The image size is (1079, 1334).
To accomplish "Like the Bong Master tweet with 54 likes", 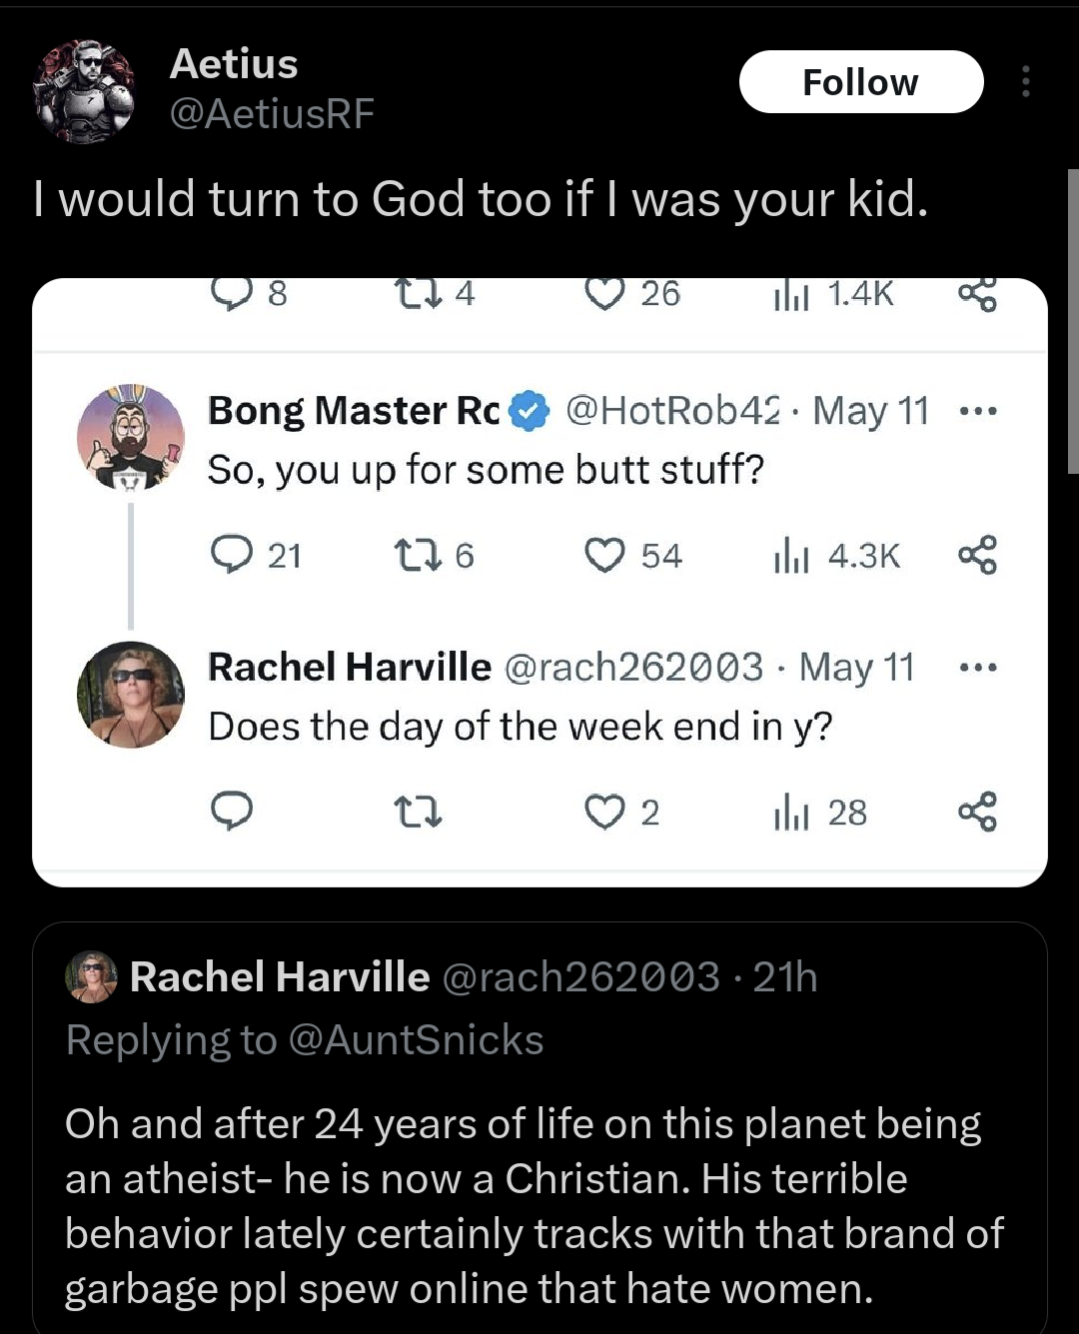I will 604,555.
